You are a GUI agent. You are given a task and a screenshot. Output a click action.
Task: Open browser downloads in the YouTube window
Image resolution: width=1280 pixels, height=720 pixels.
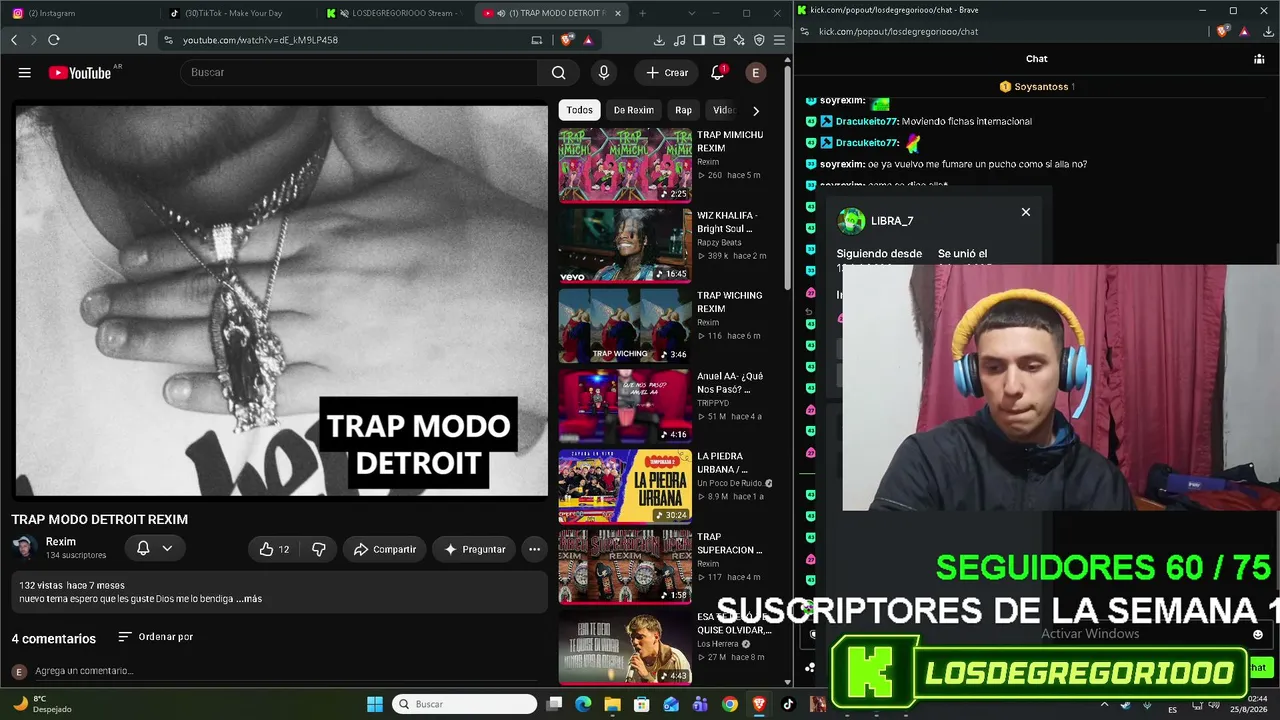tap(659, 40)
